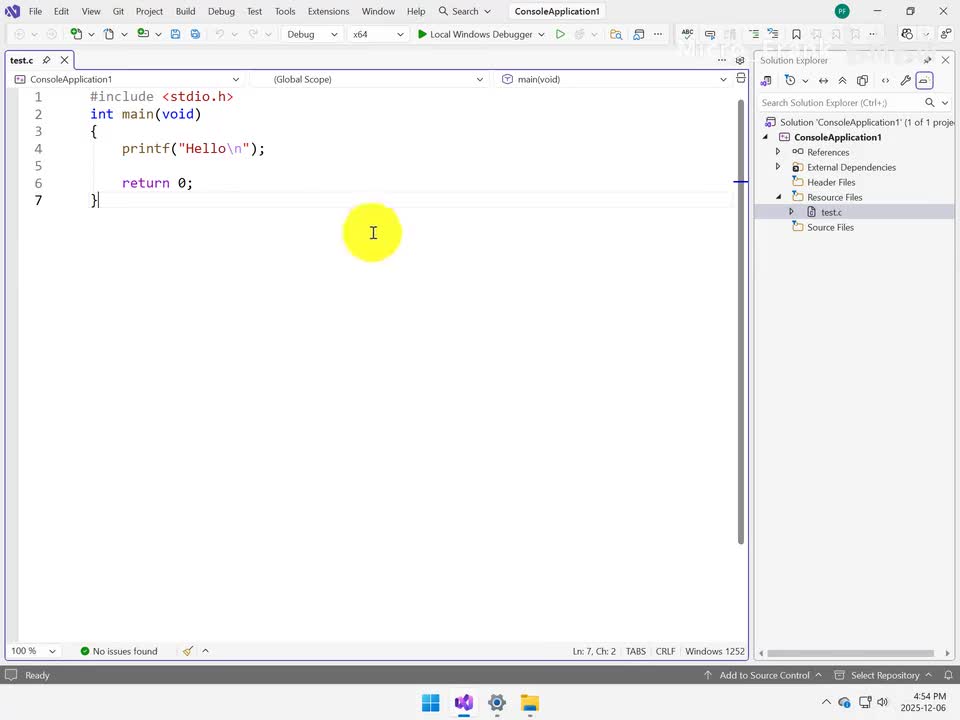The height and width of the screenshot is (720, 960).
Task: Open Properties via the wrench icon
Action: tap(905, 80)
